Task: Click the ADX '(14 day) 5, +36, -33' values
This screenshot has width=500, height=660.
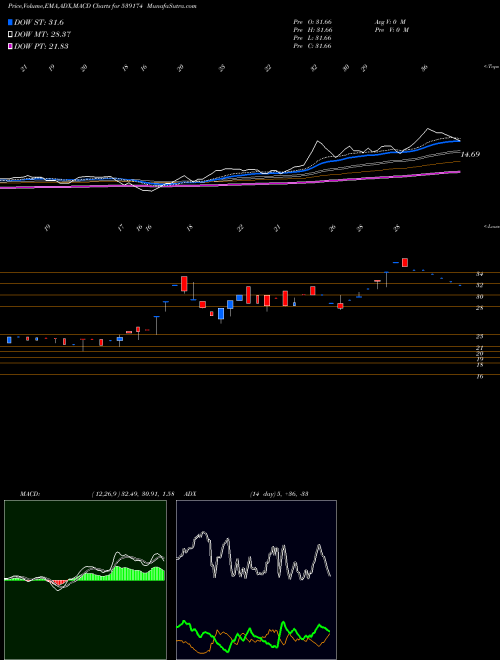Action: click(279, 494)
